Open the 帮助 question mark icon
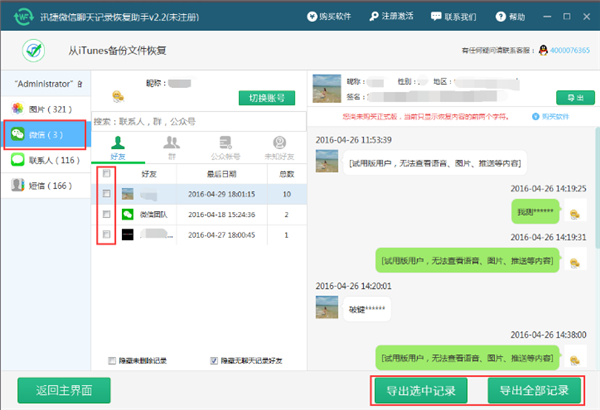600x410 pixels. click(x=501, y=16)
